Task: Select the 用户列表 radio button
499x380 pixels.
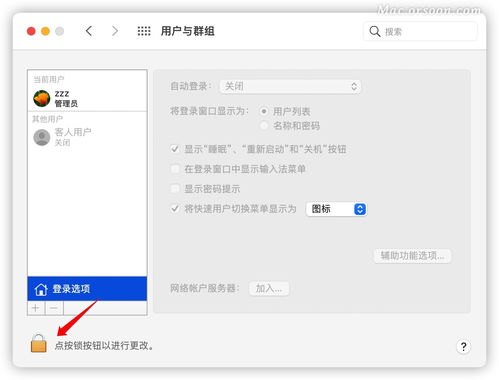Action: click(x=264, y=111)
